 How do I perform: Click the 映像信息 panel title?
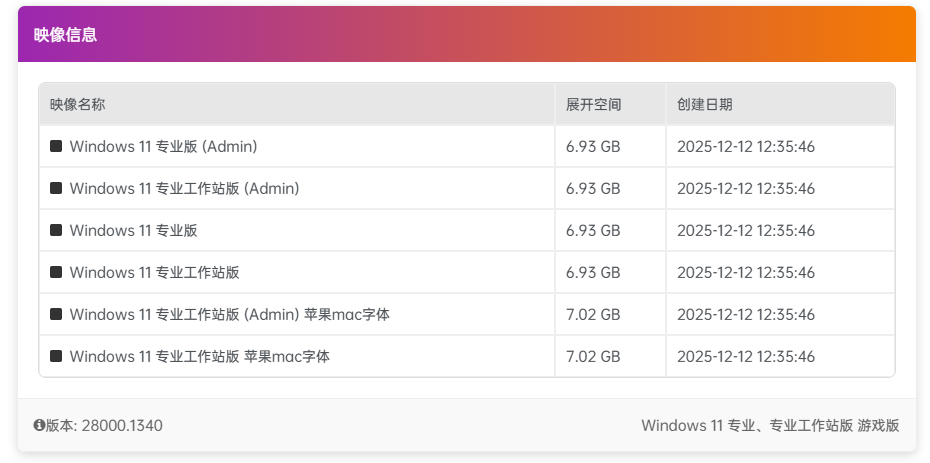[65, 35]
